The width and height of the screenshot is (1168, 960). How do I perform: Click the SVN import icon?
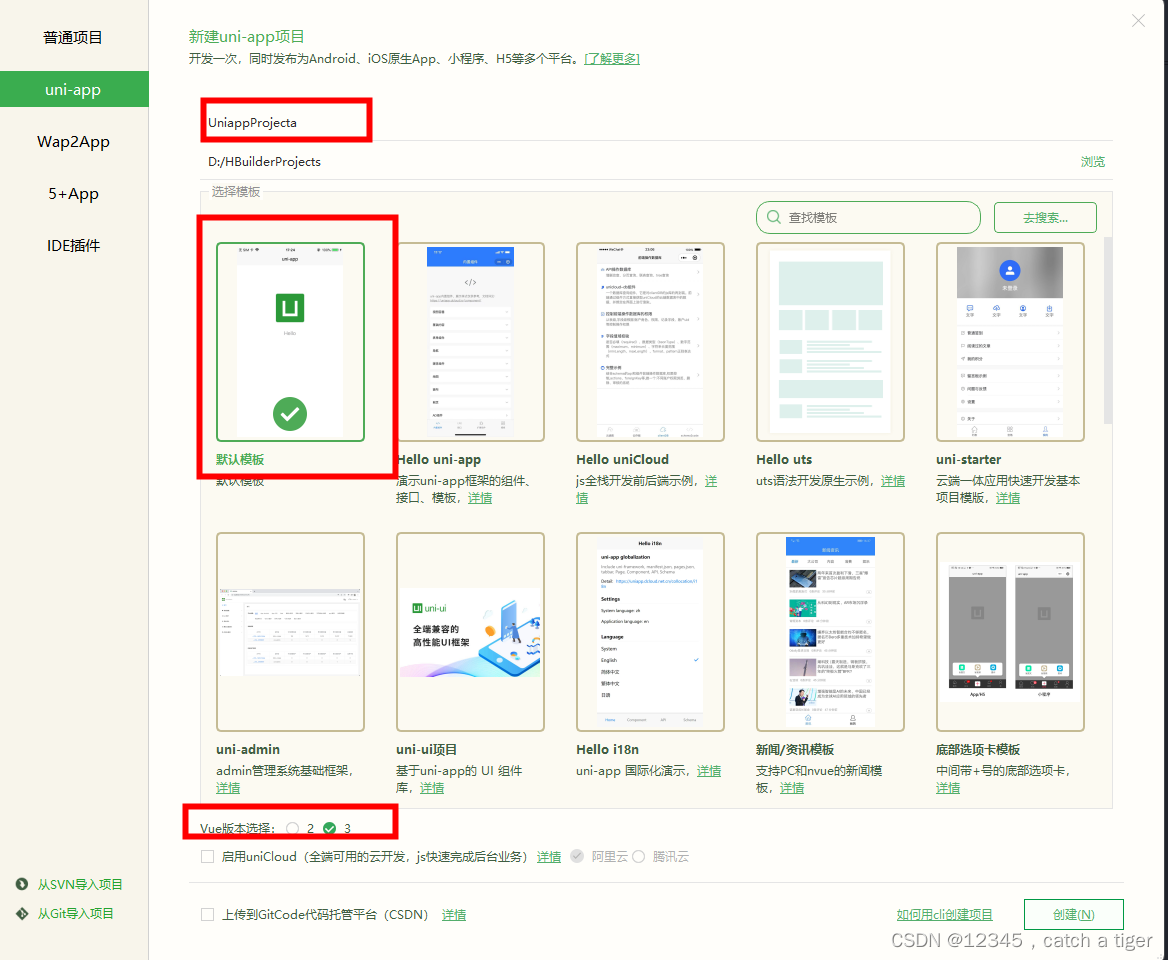pyautogui.click(x=22, y=884)
